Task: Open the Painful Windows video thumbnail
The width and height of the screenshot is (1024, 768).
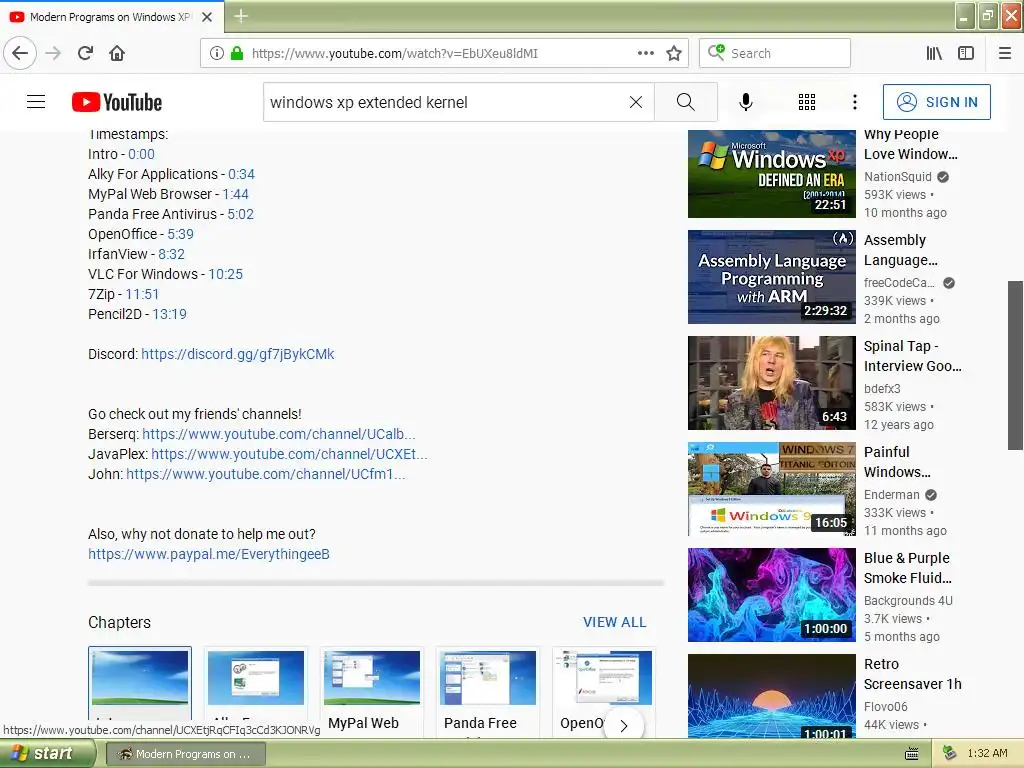Action: tap(771, 488)
